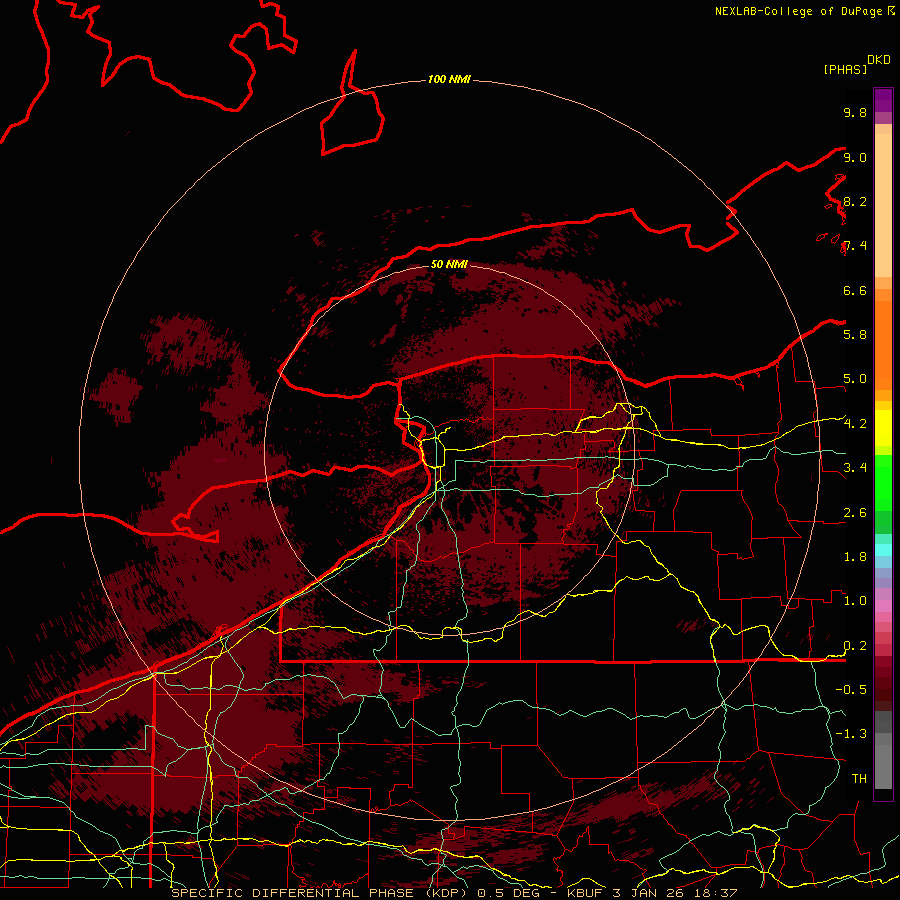The image size is (900, 900).
Task: Click the 5.8 scale value
Action: coord(855,335)
